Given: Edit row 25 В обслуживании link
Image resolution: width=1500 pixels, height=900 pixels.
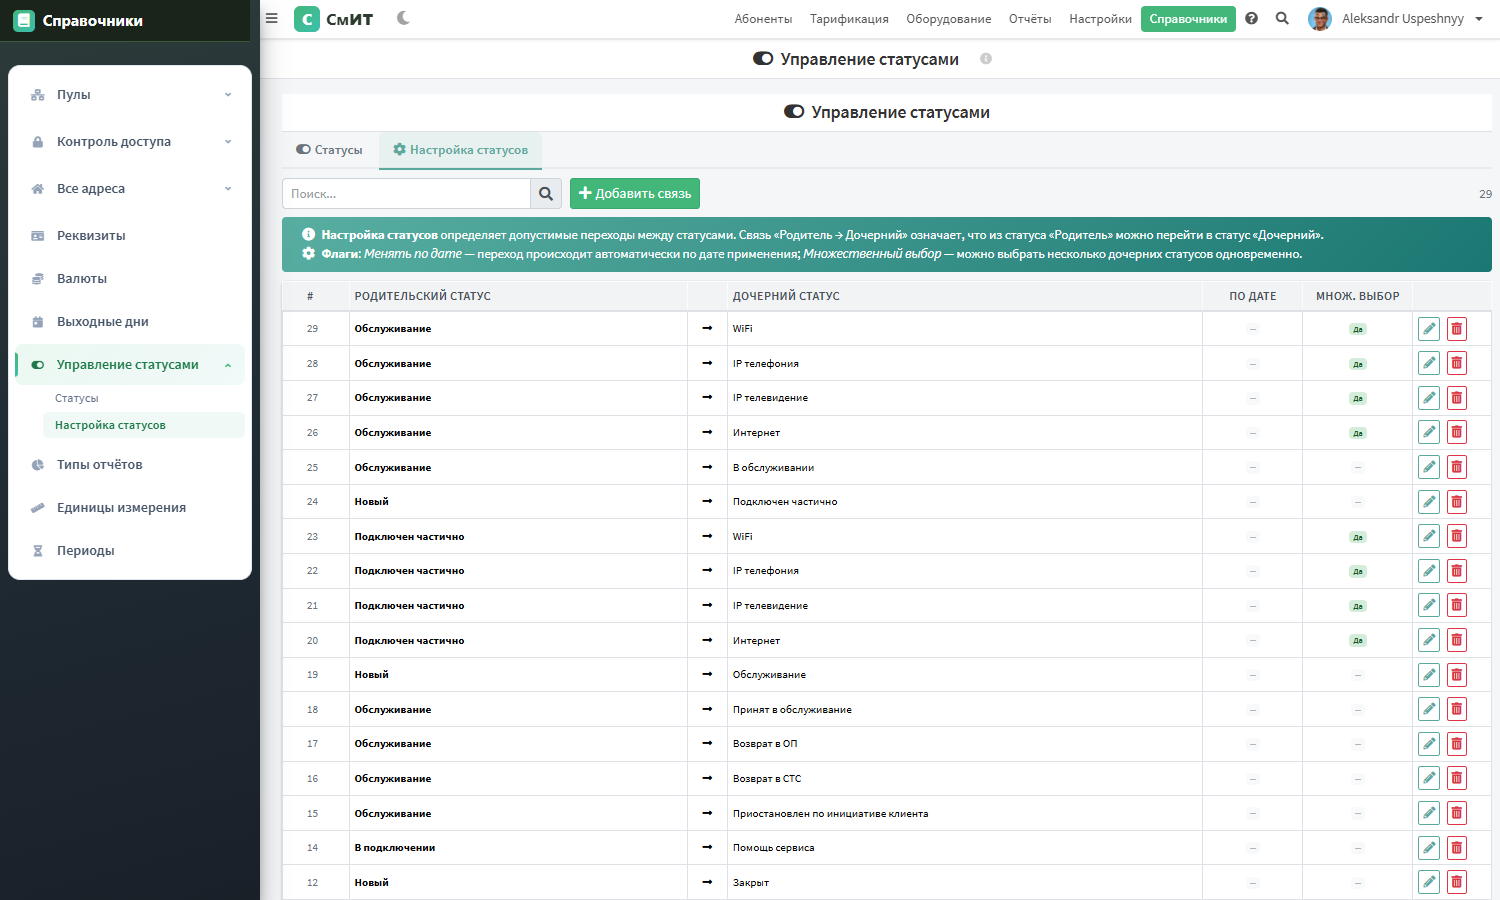Looking at the screenshot, I should point(1429,467).
